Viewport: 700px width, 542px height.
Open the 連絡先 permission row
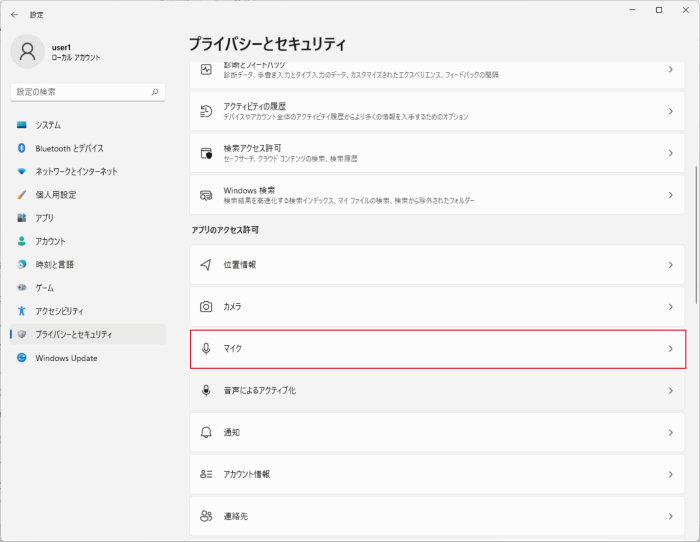coord(437,516)
